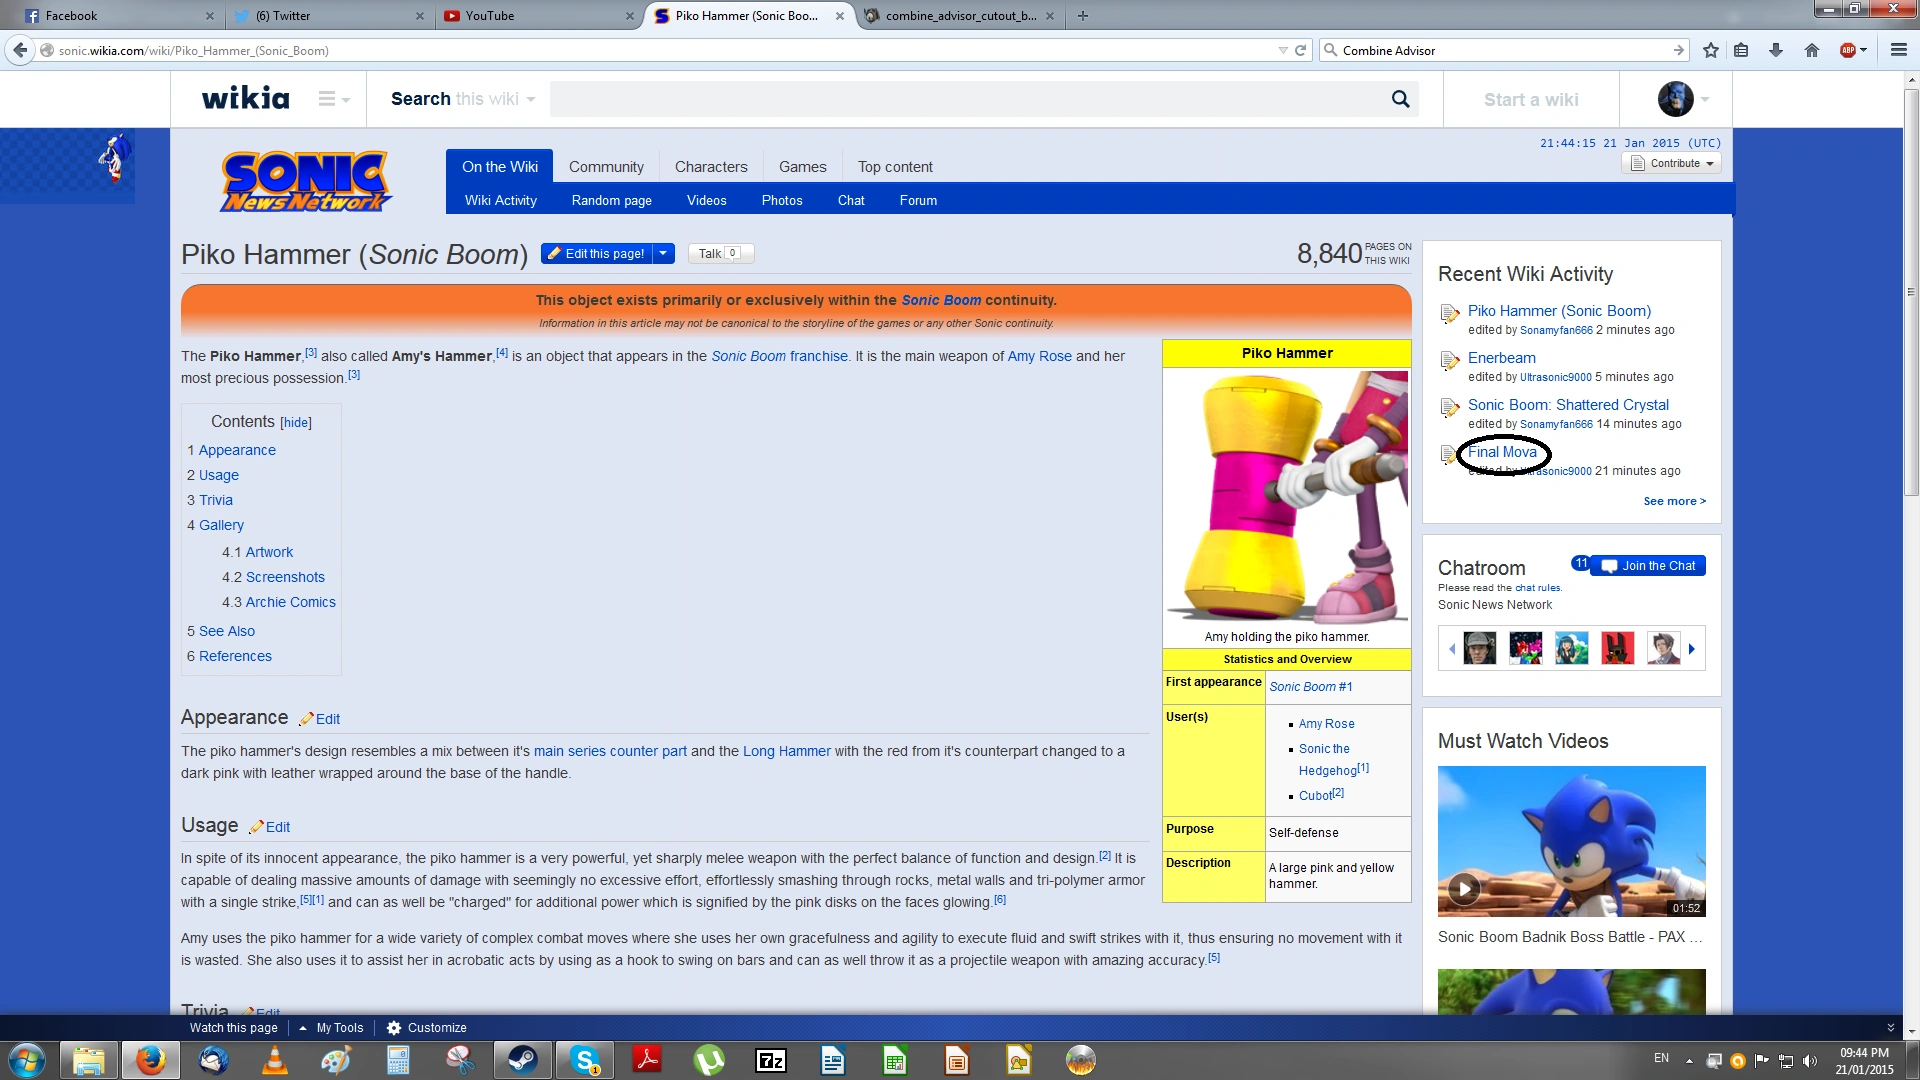
Task: Go to Firefox home page icon
Action: 1811,50
